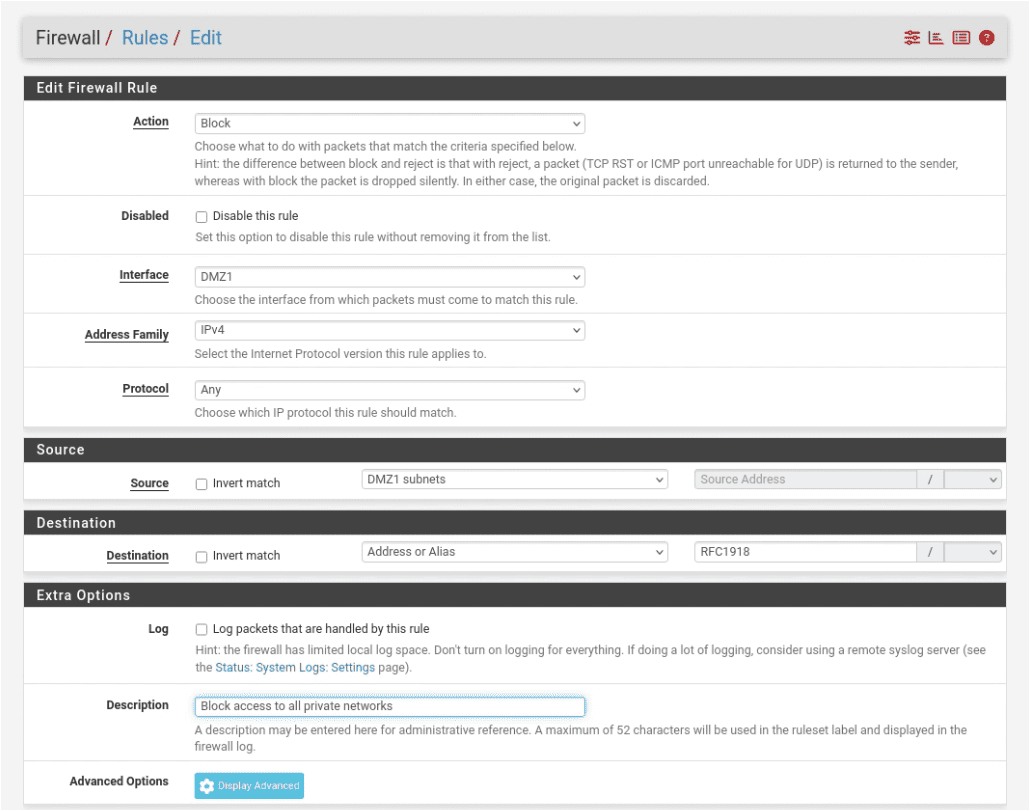Image resolution: width=1030 pixels, height=811 pixels.
Task: Enable Log packets handled by this rule
Action: pyautogui.click(x=202, y=629)
